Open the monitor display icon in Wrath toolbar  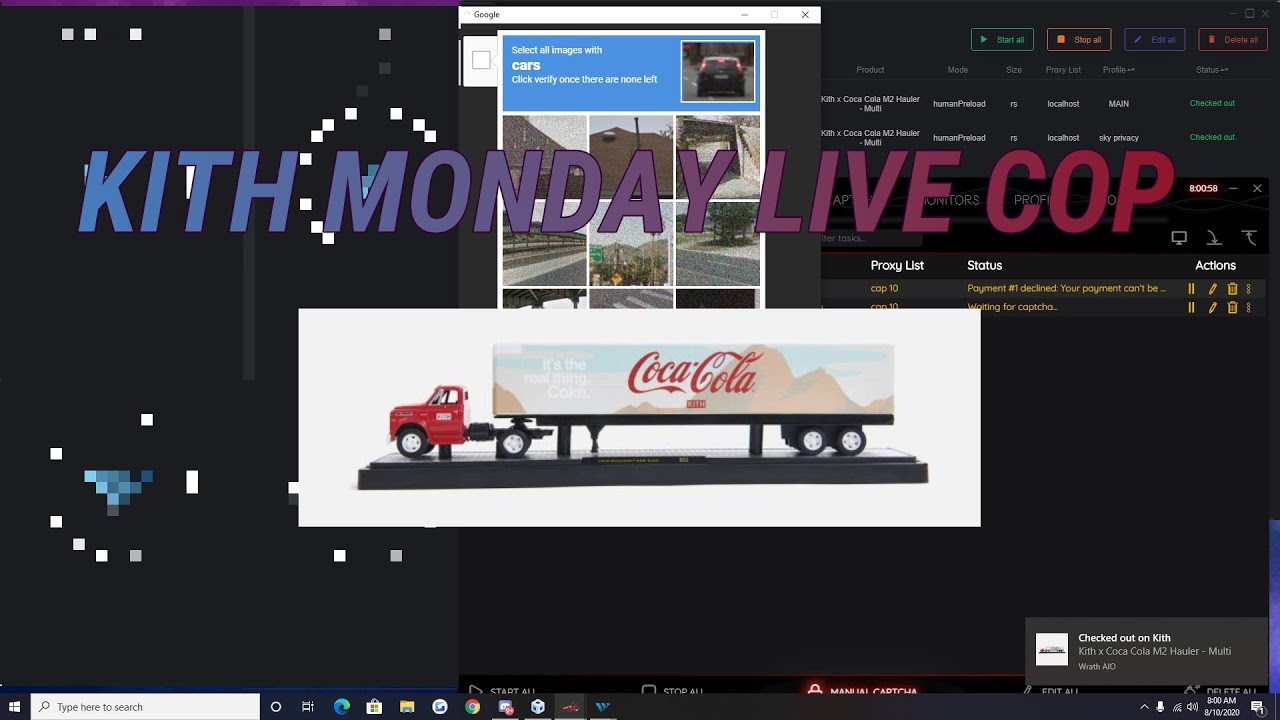[1179, 238]
